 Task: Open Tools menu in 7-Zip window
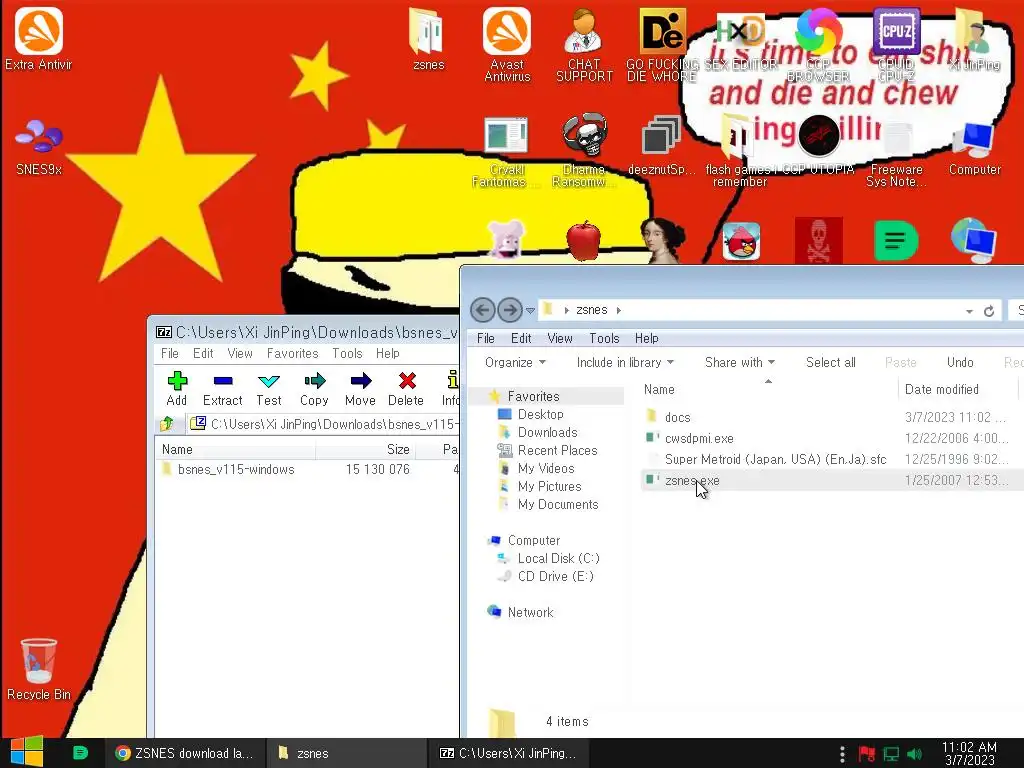point(347,353)
